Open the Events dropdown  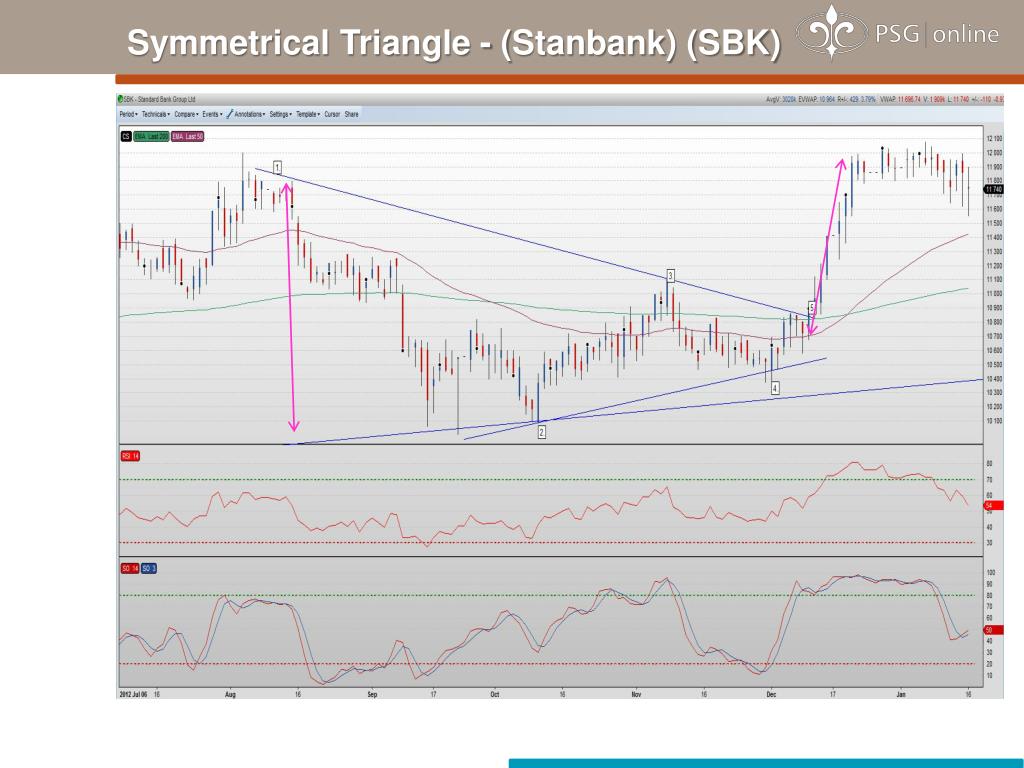pos(212,114)
